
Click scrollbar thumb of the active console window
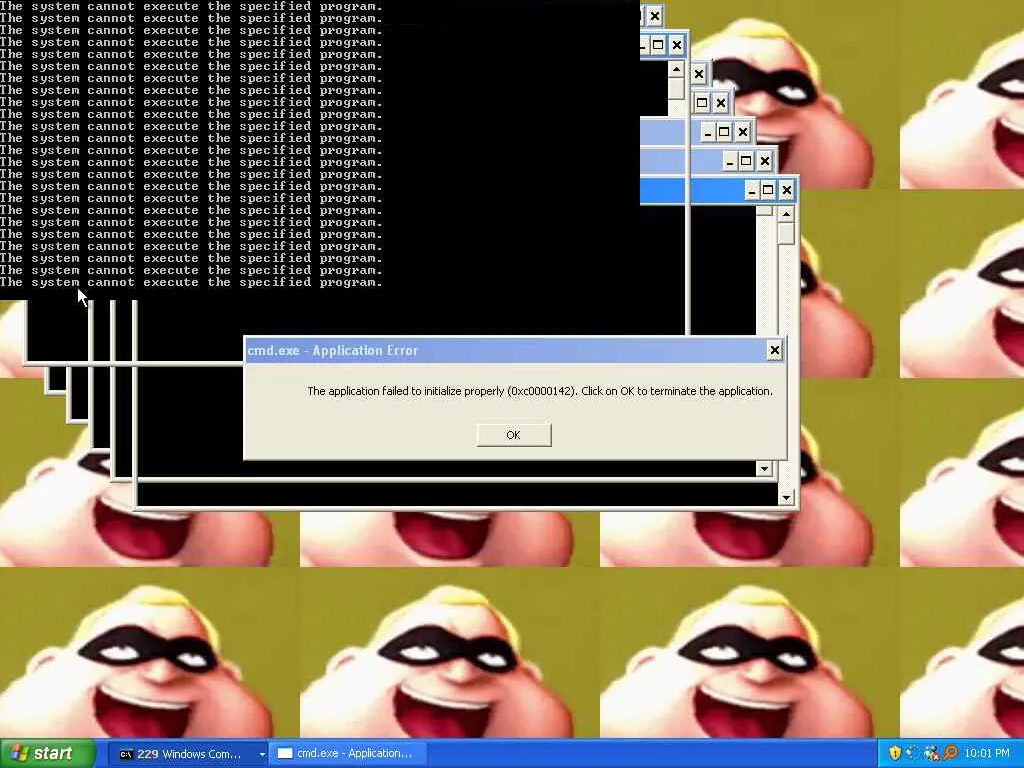click(x=786, y=234)
